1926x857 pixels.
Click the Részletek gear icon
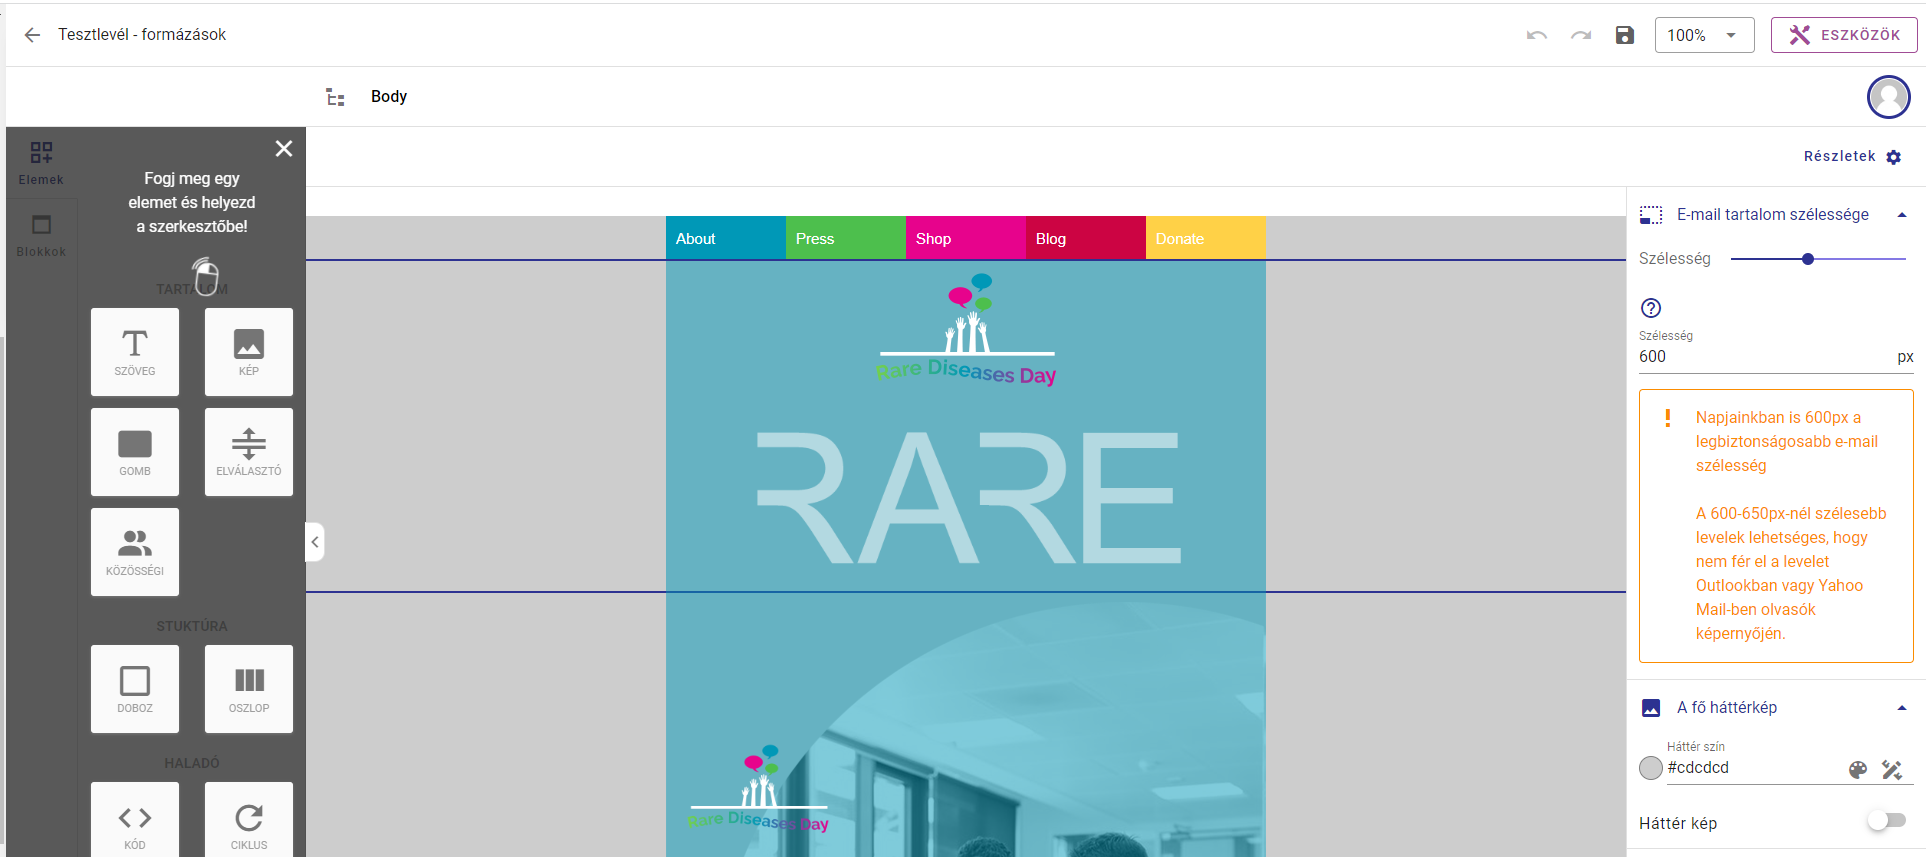tap(1893, 157)
